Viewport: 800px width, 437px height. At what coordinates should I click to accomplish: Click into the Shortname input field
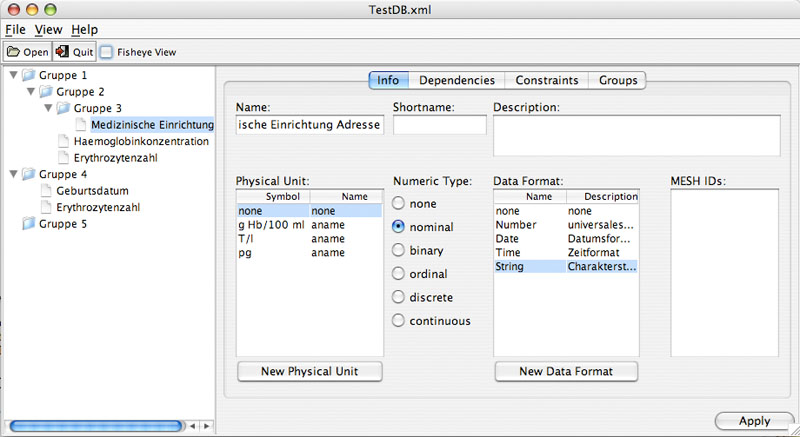coord(439,125)
